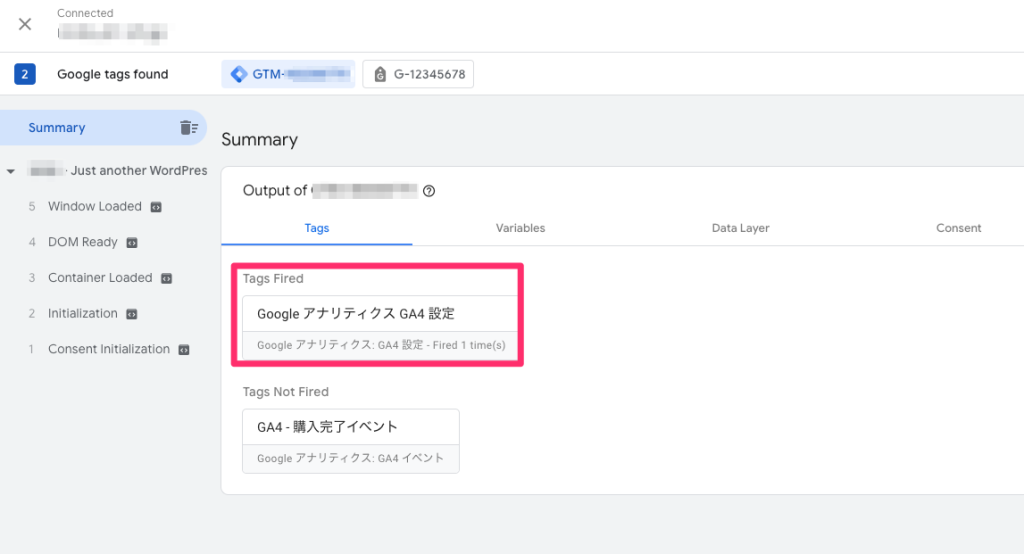Switch to the Data Layer tab
The height and width of the screenshot is (554, 1024).
pos(741,228)
